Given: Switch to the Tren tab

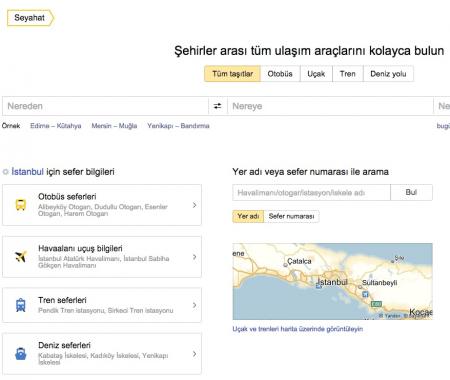Looking at the screenshot, I should pos(348,74).
